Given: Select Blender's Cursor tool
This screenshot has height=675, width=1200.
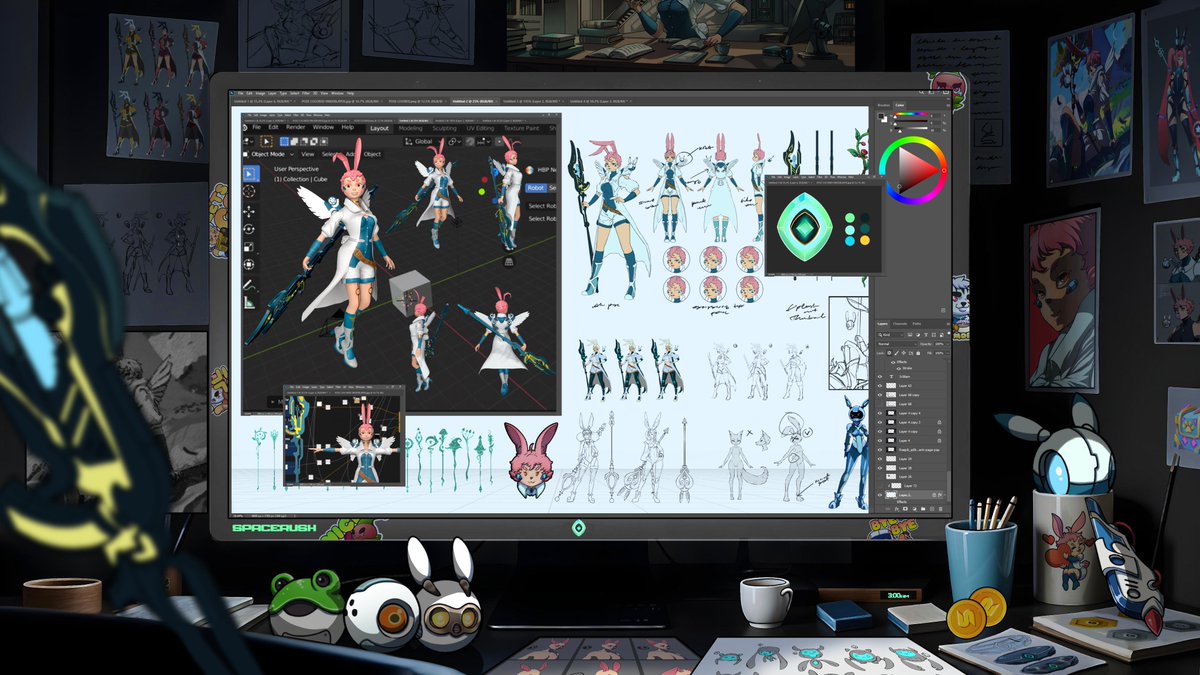Looking at the screenshot, I should (250, 193).
